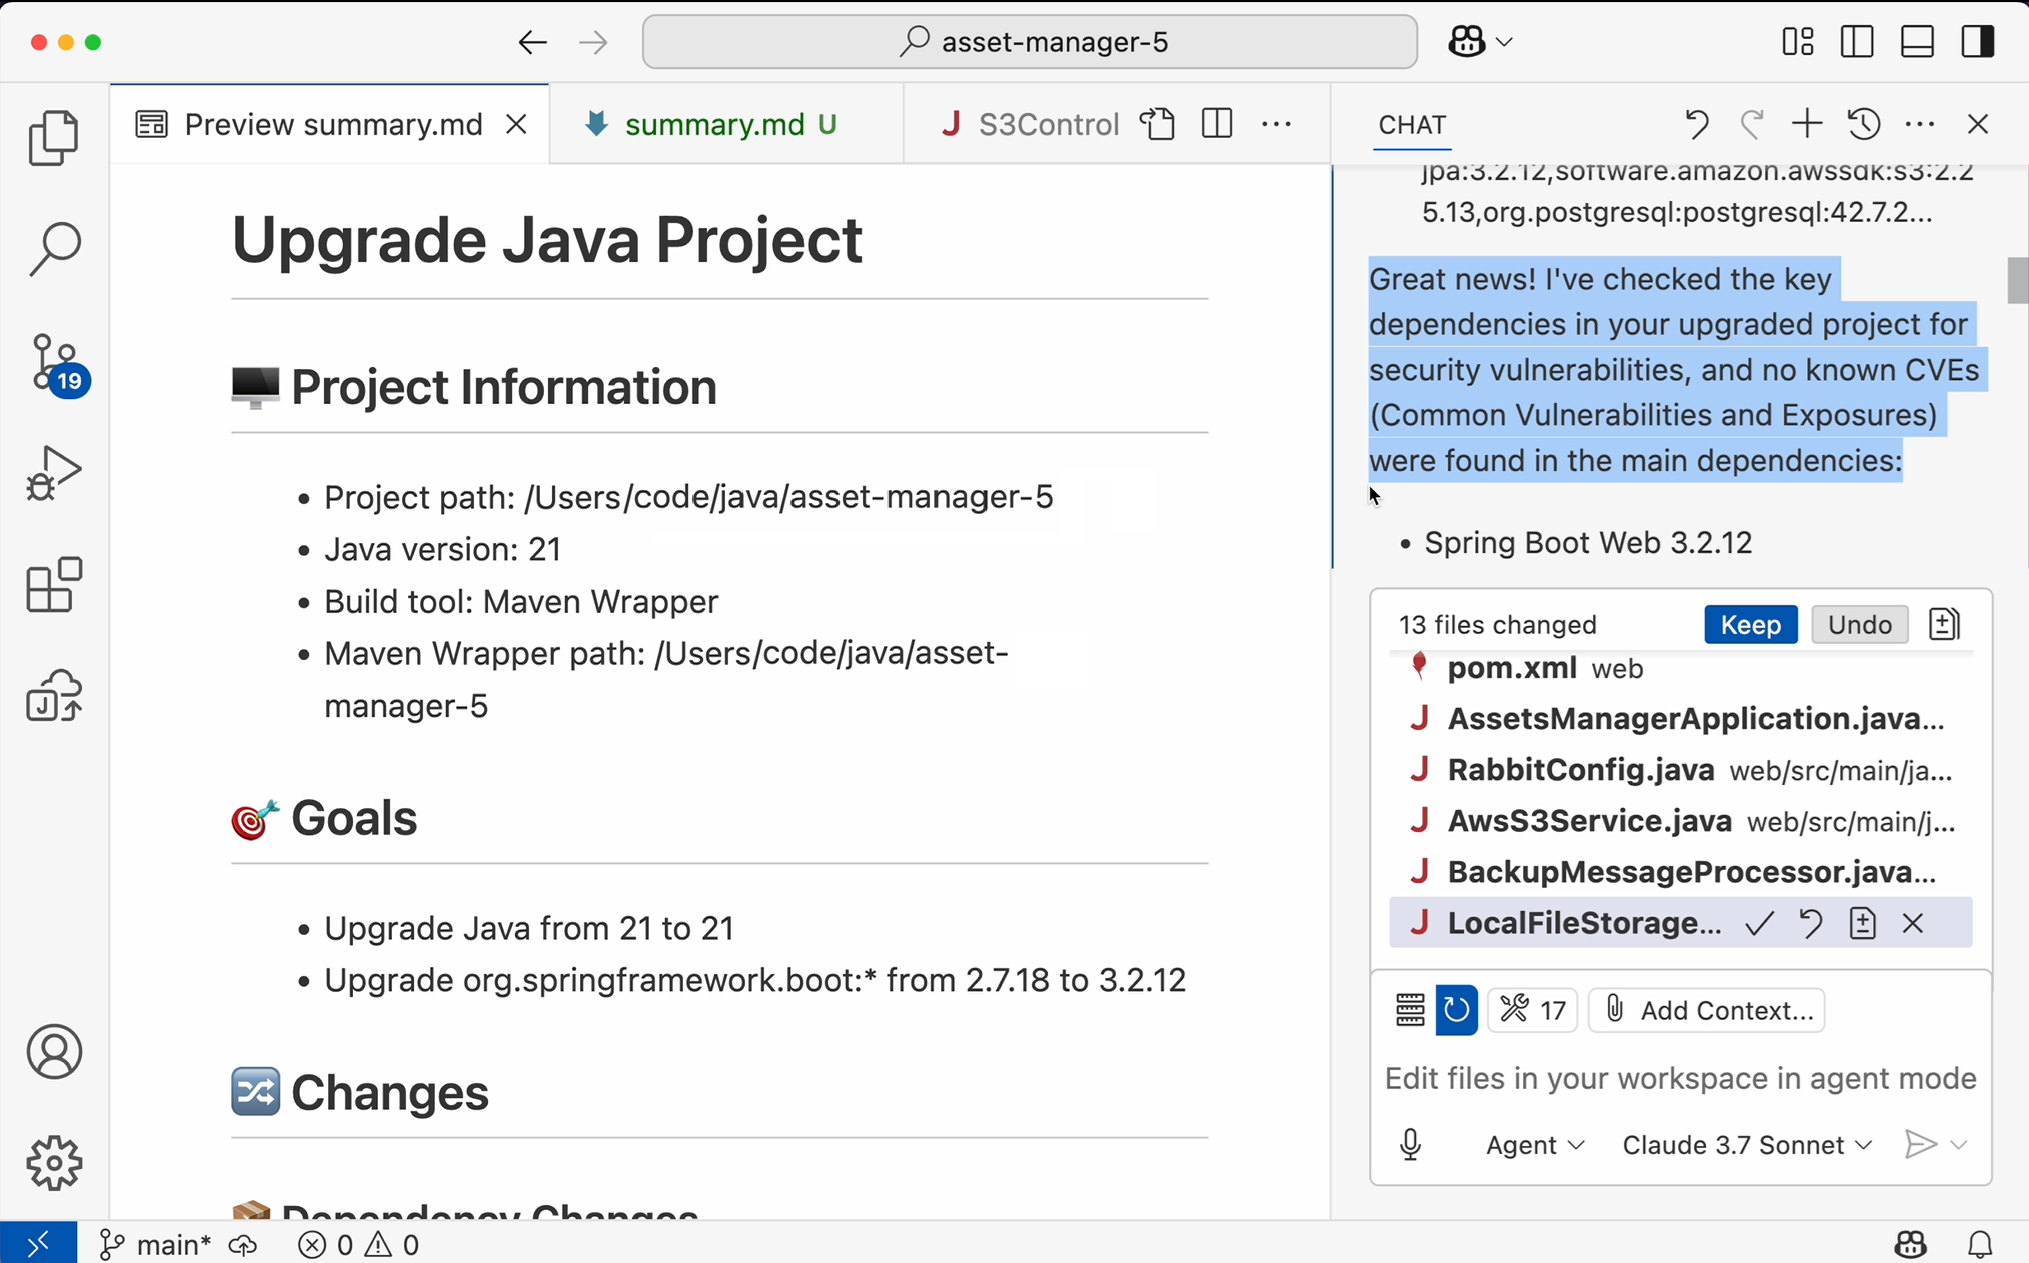Select the CHAT panel tab
The image size is (2029, 1263).
pyautogui.click(x=1411, y=124)
